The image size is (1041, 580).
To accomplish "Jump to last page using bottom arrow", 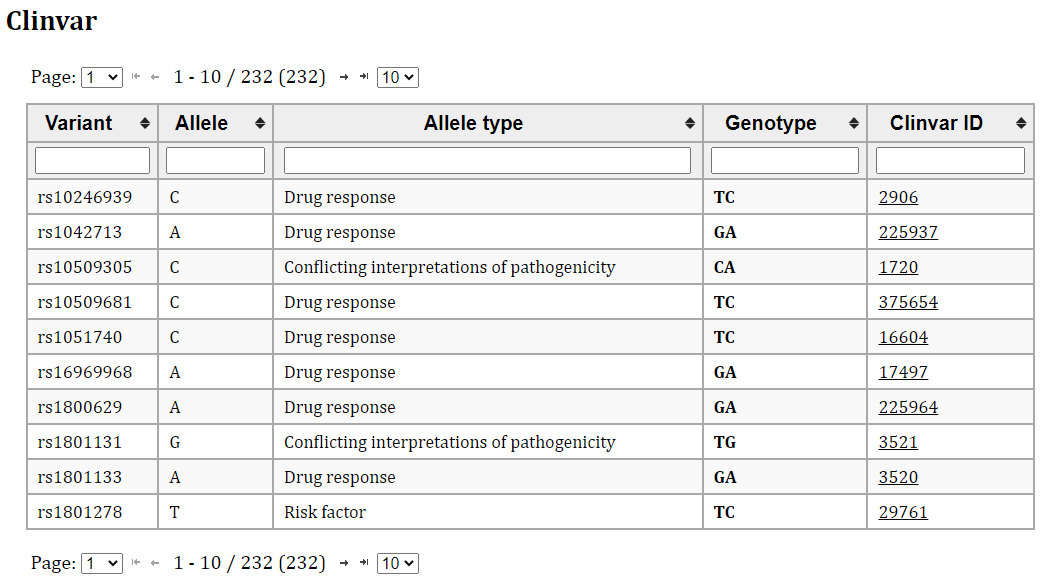I will [364, 563].
